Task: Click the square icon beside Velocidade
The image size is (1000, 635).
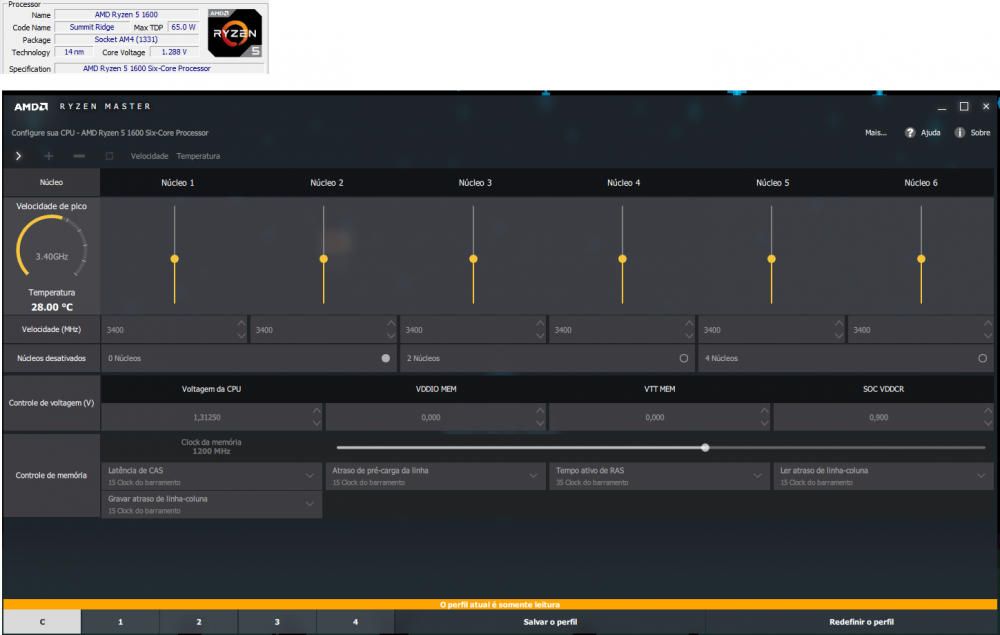Action: coord(109,156)
